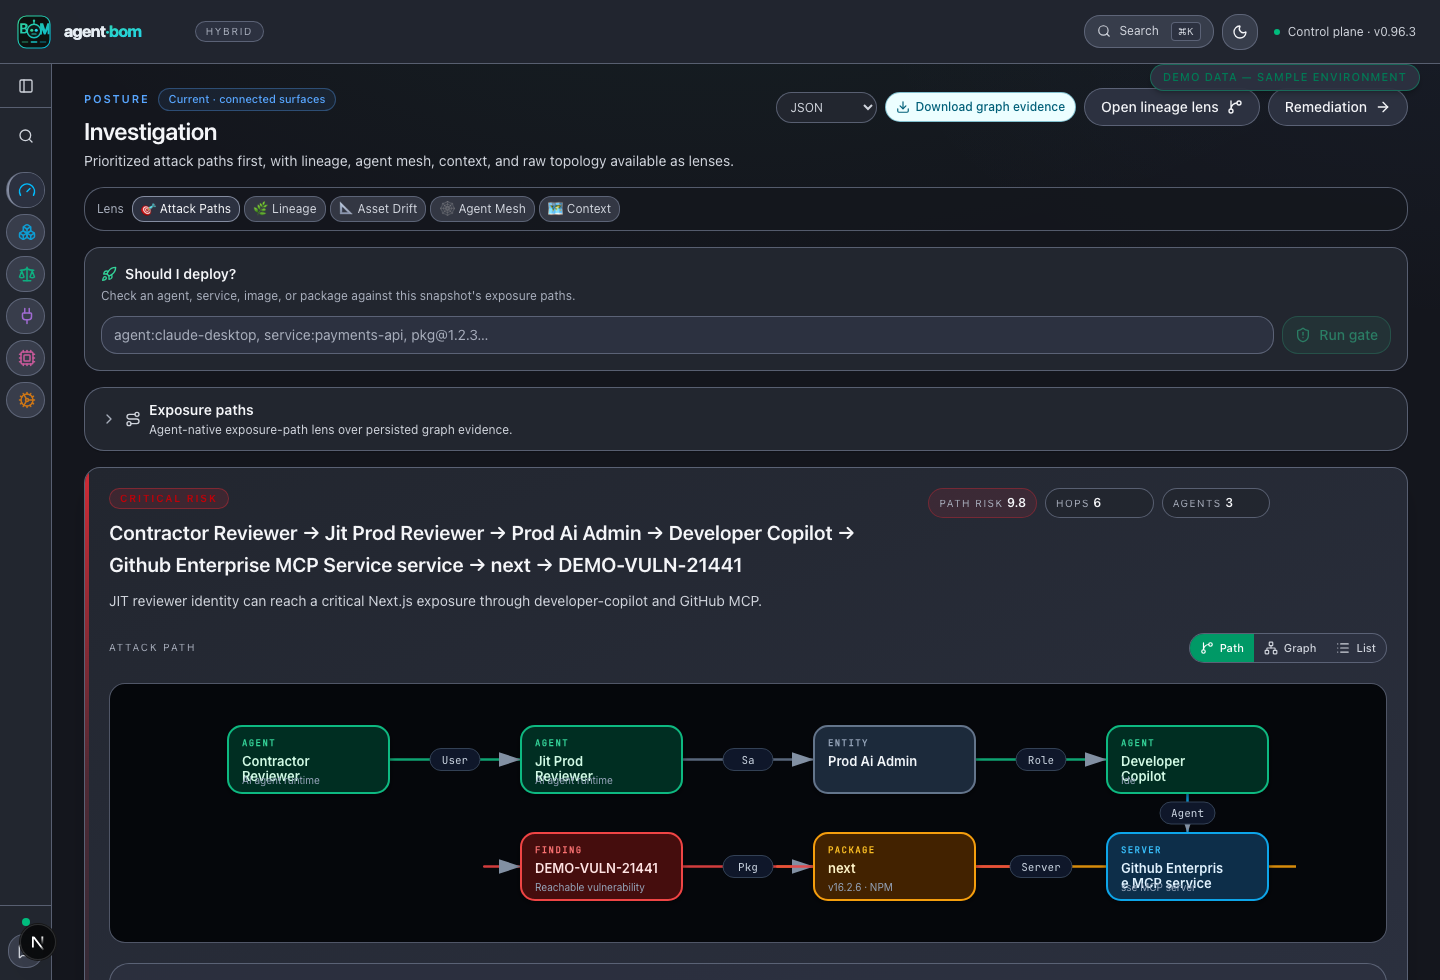The width and height of the screenshot is (1440, 980).
Task: Toggle the sidebar panel icon
Action: coord(26,86)
